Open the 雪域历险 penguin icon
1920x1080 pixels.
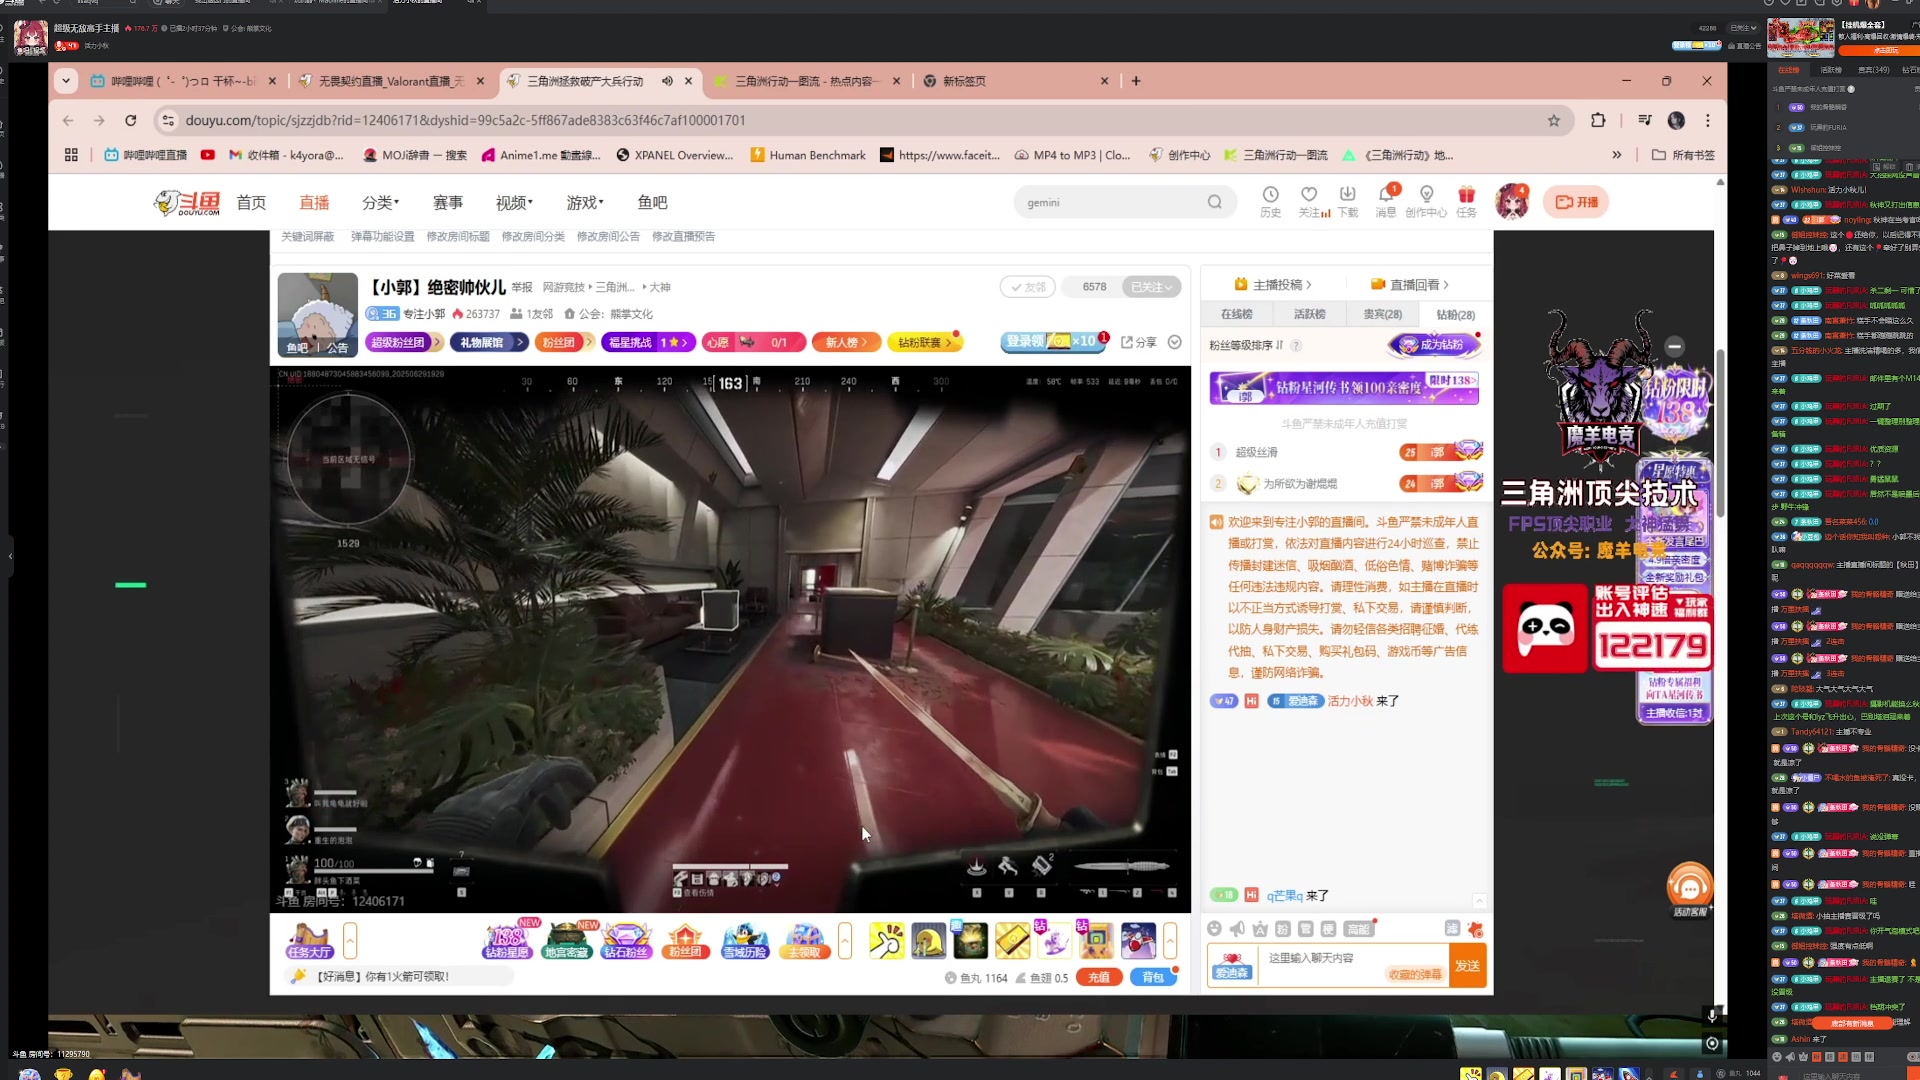[745, 941]
